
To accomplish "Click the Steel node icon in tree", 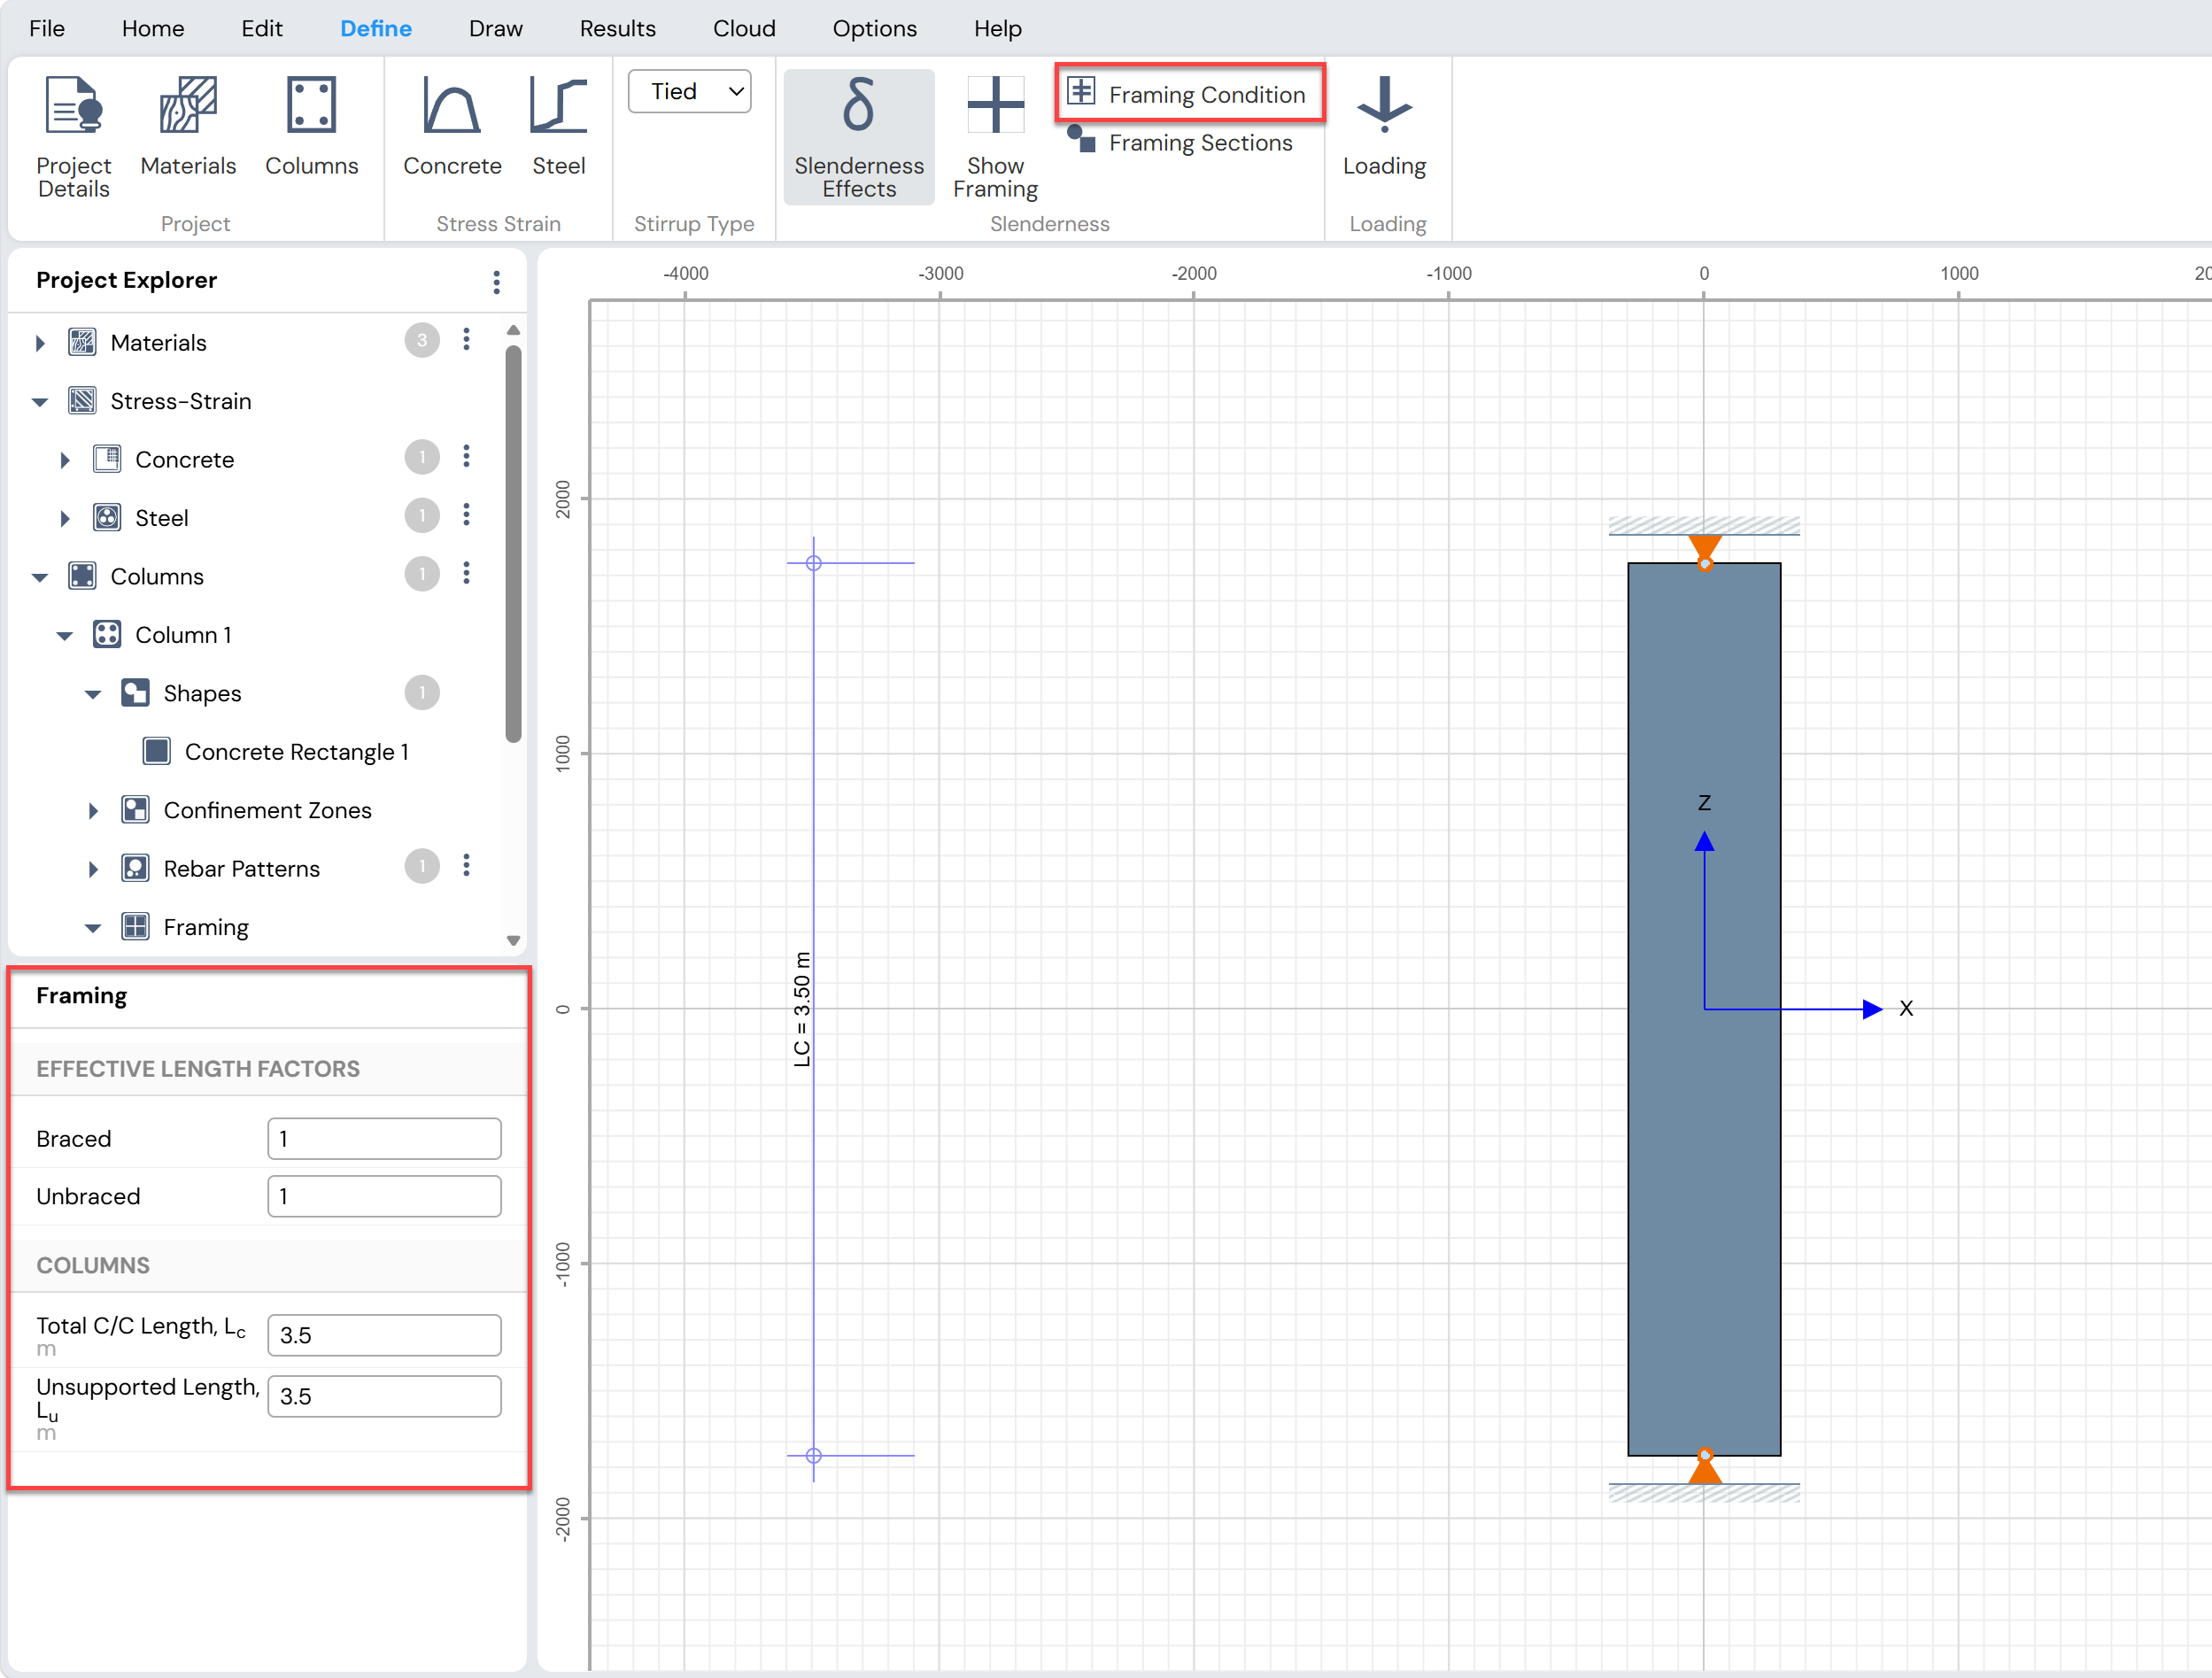I will (x=107, y=517).
